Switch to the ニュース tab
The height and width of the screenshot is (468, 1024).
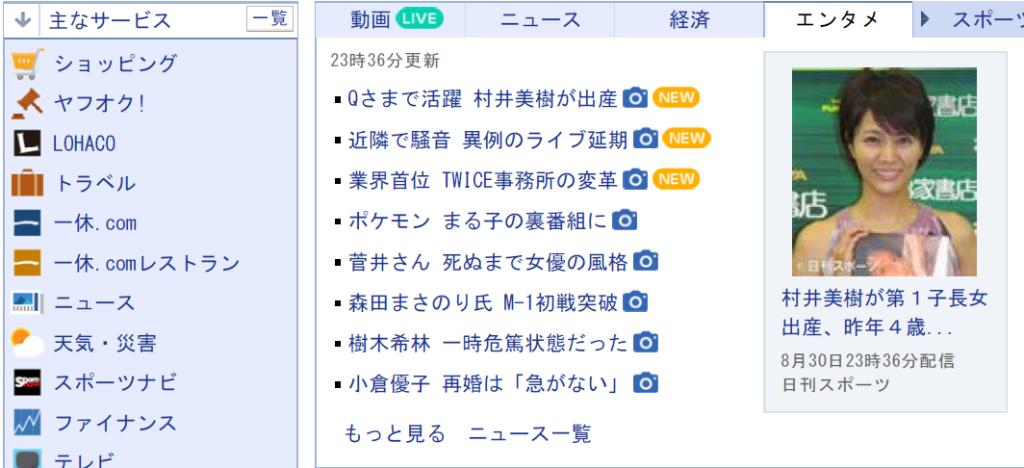540,20
